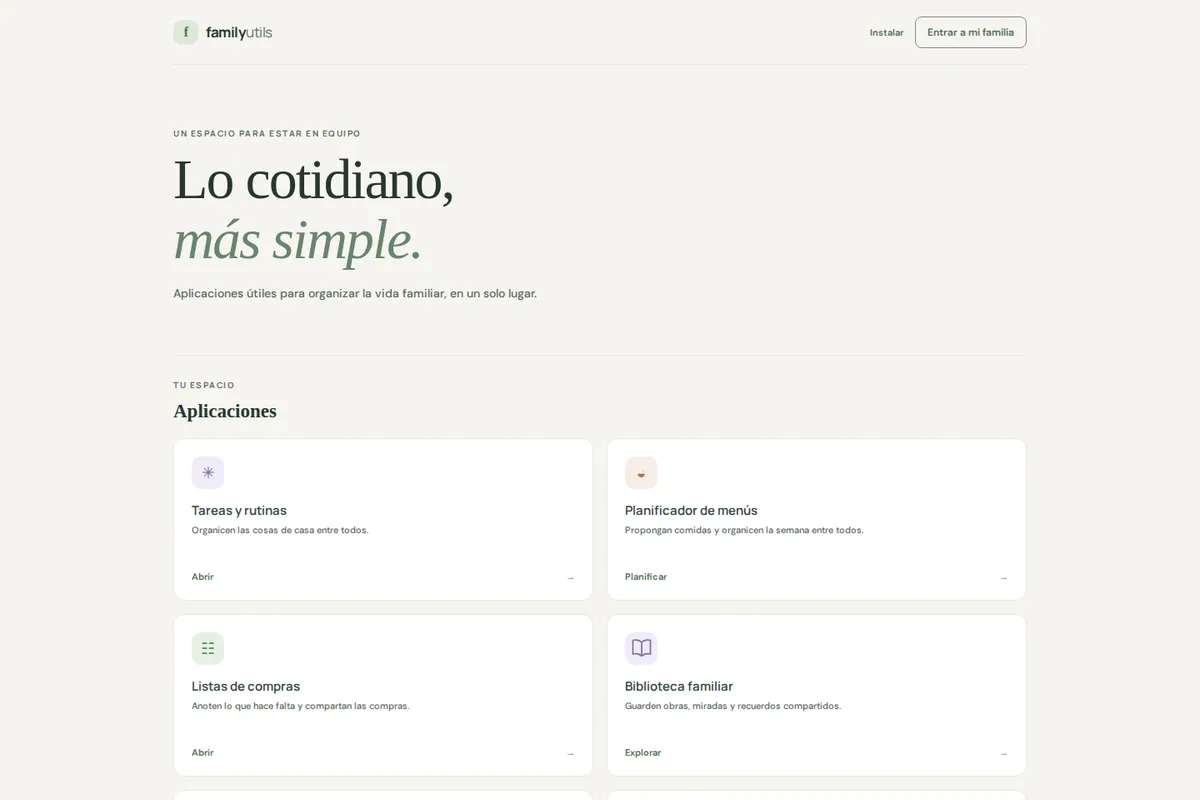
Task: Click the Planificador de menús bowl icon
Action: point(641,473)
